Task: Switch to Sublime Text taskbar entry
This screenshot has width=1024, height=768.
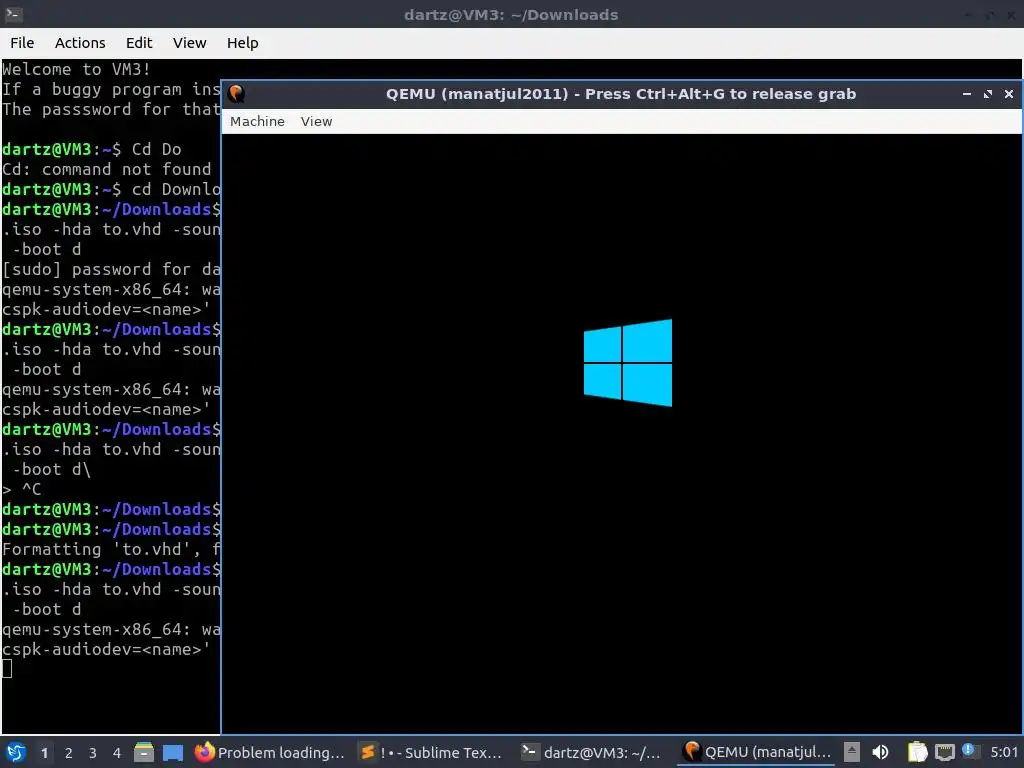Action: click(x=432, y=752)
